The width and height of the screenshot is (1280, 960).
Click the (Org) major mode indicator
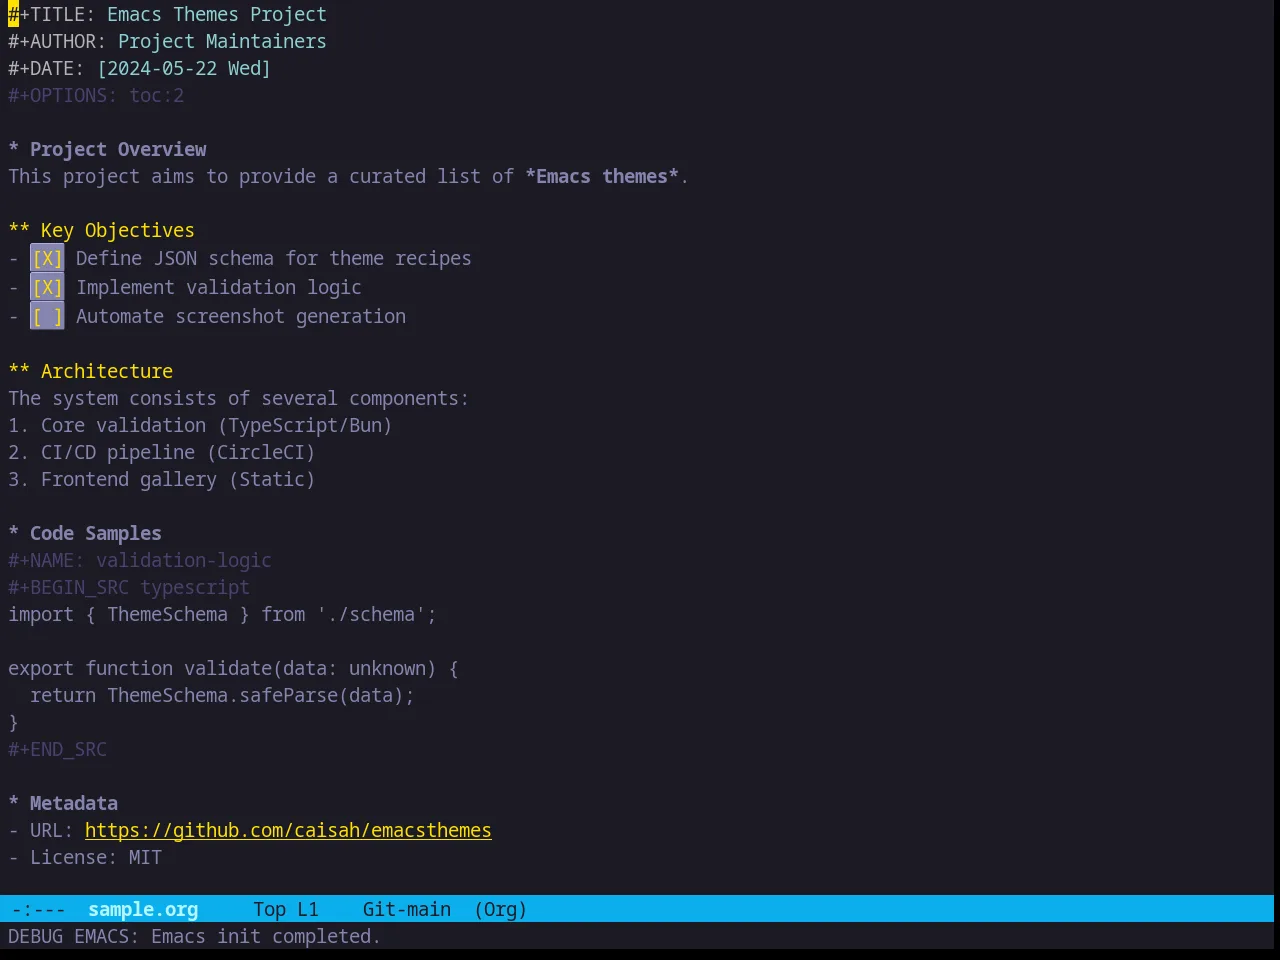point(501,910)
